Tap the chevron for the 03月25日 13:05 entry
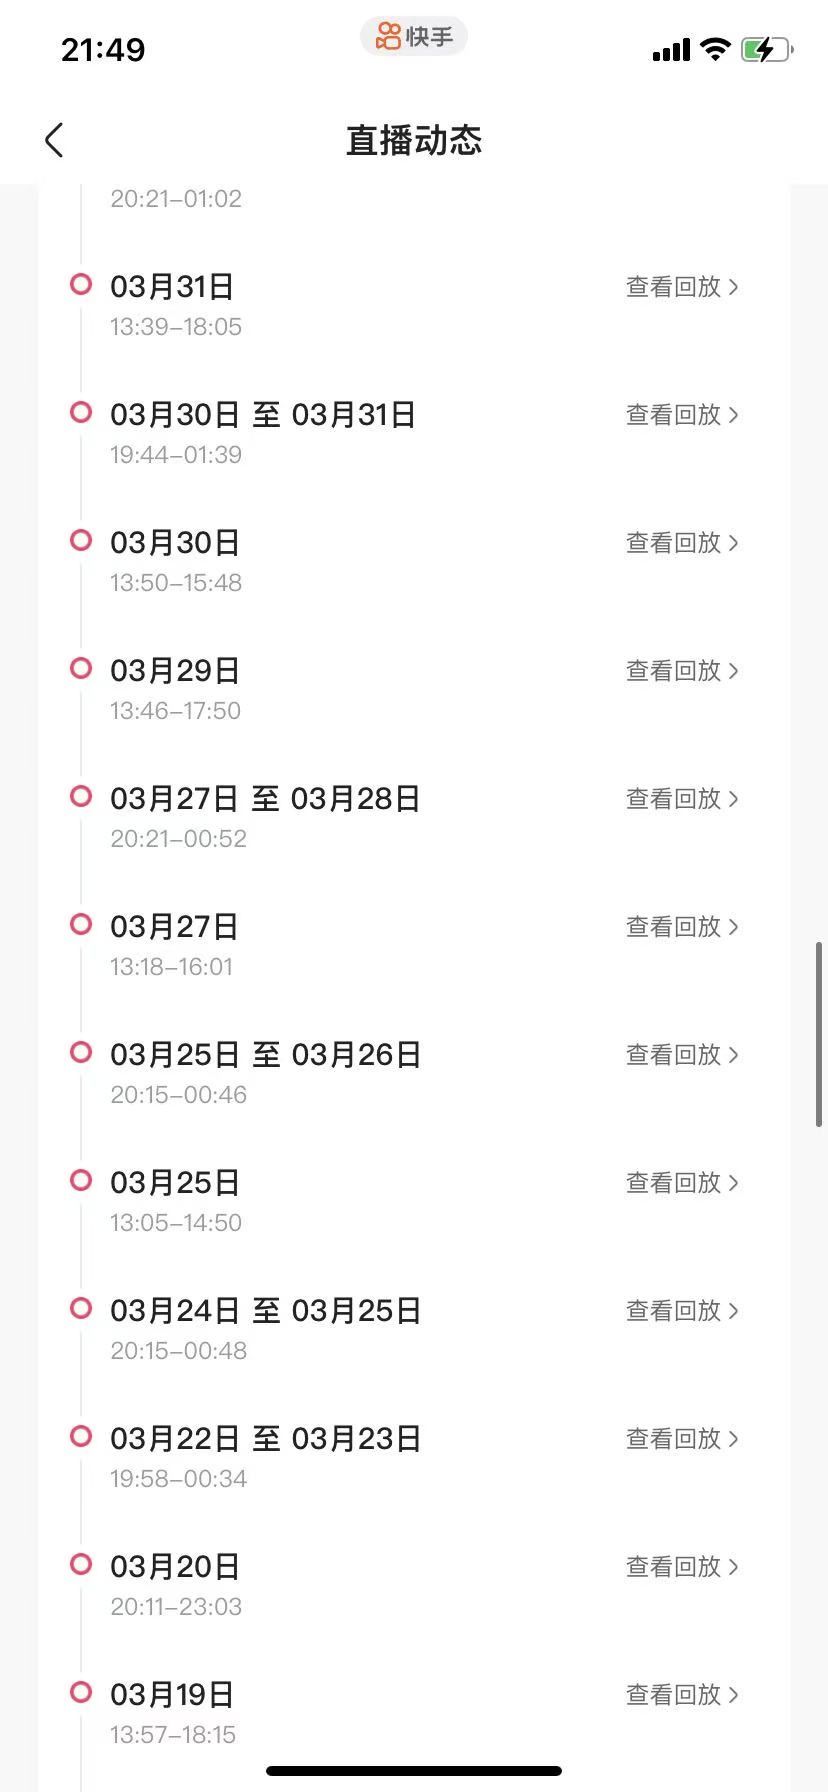The width and height of the screenshot is (828, 1792). (734, 1183)
